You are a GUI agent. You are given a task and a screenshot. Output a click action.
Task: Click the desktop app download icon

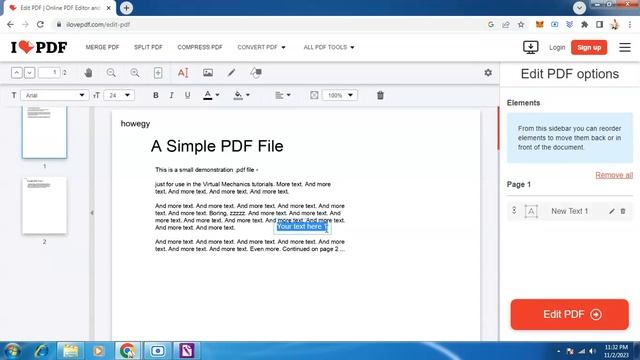531,47
